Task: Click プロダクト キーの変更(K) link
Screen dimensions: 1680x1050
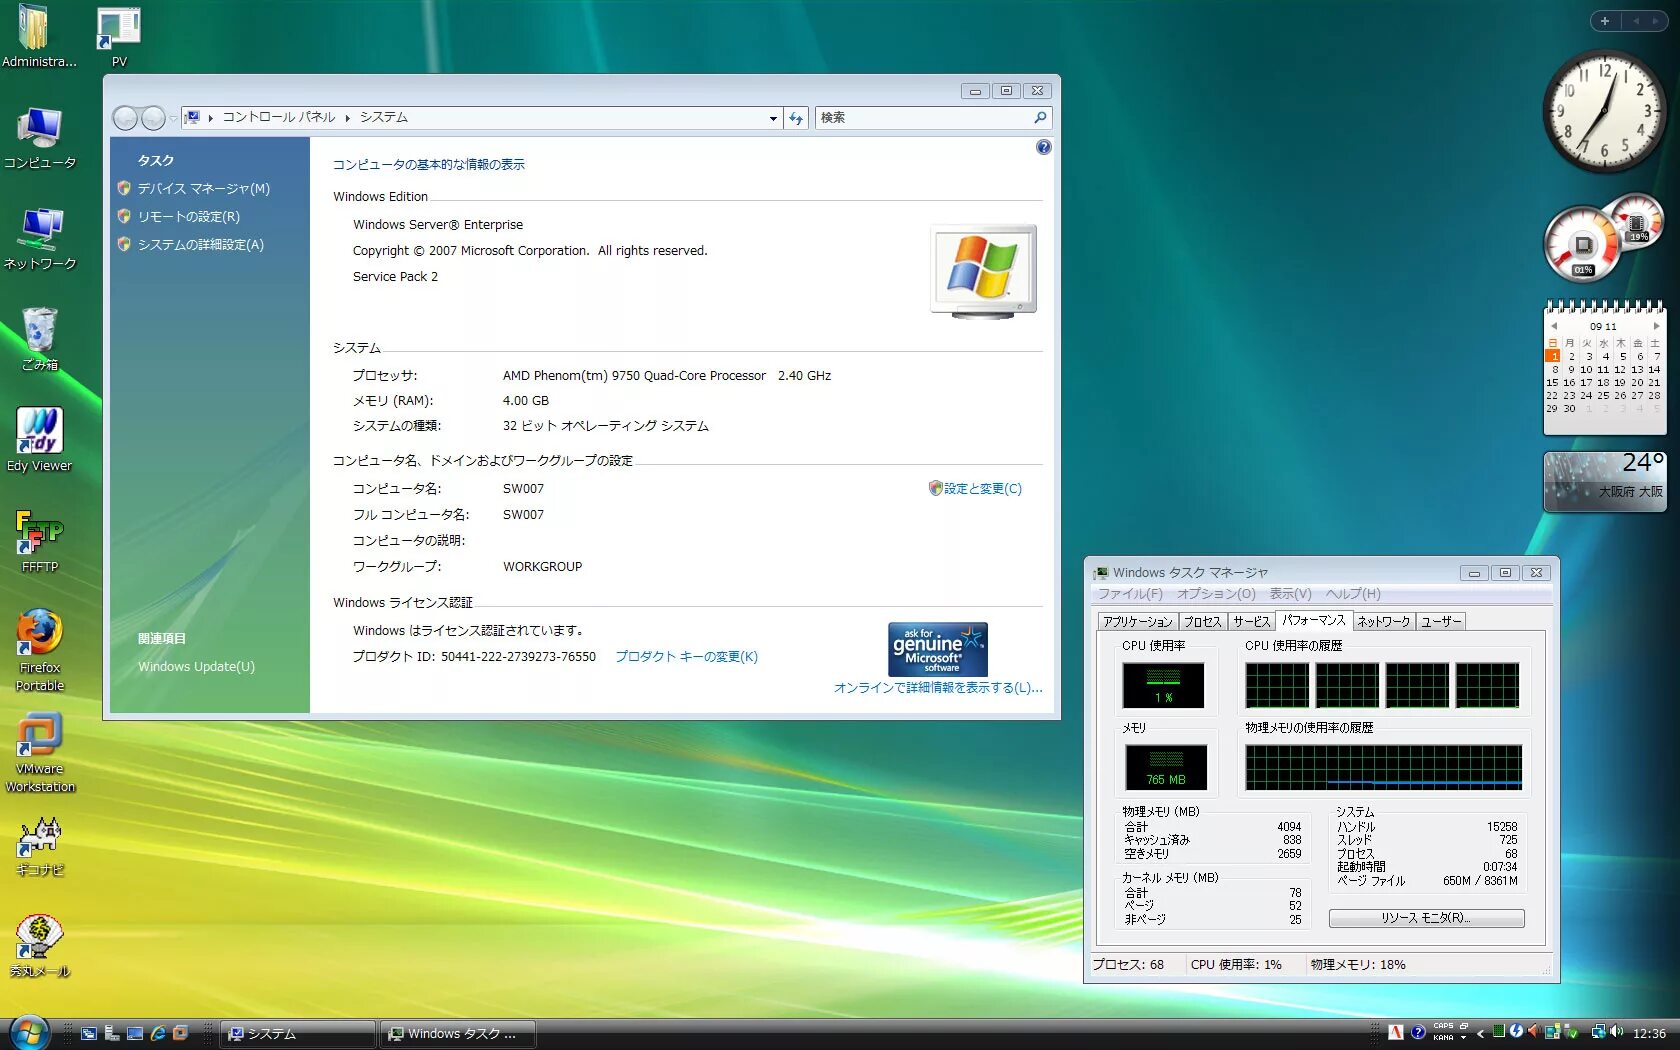Action: (686, 657)
